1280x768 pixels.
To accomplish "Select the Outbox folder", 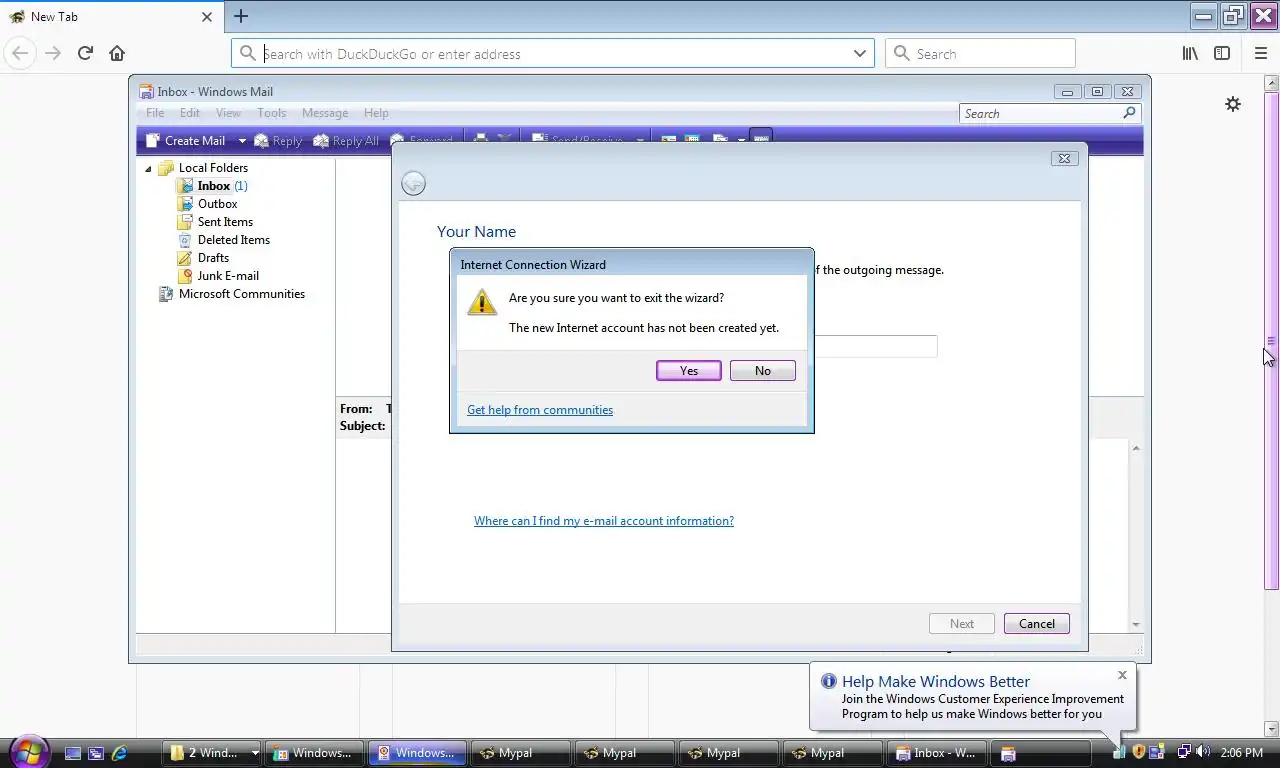I will coord(217,204).
